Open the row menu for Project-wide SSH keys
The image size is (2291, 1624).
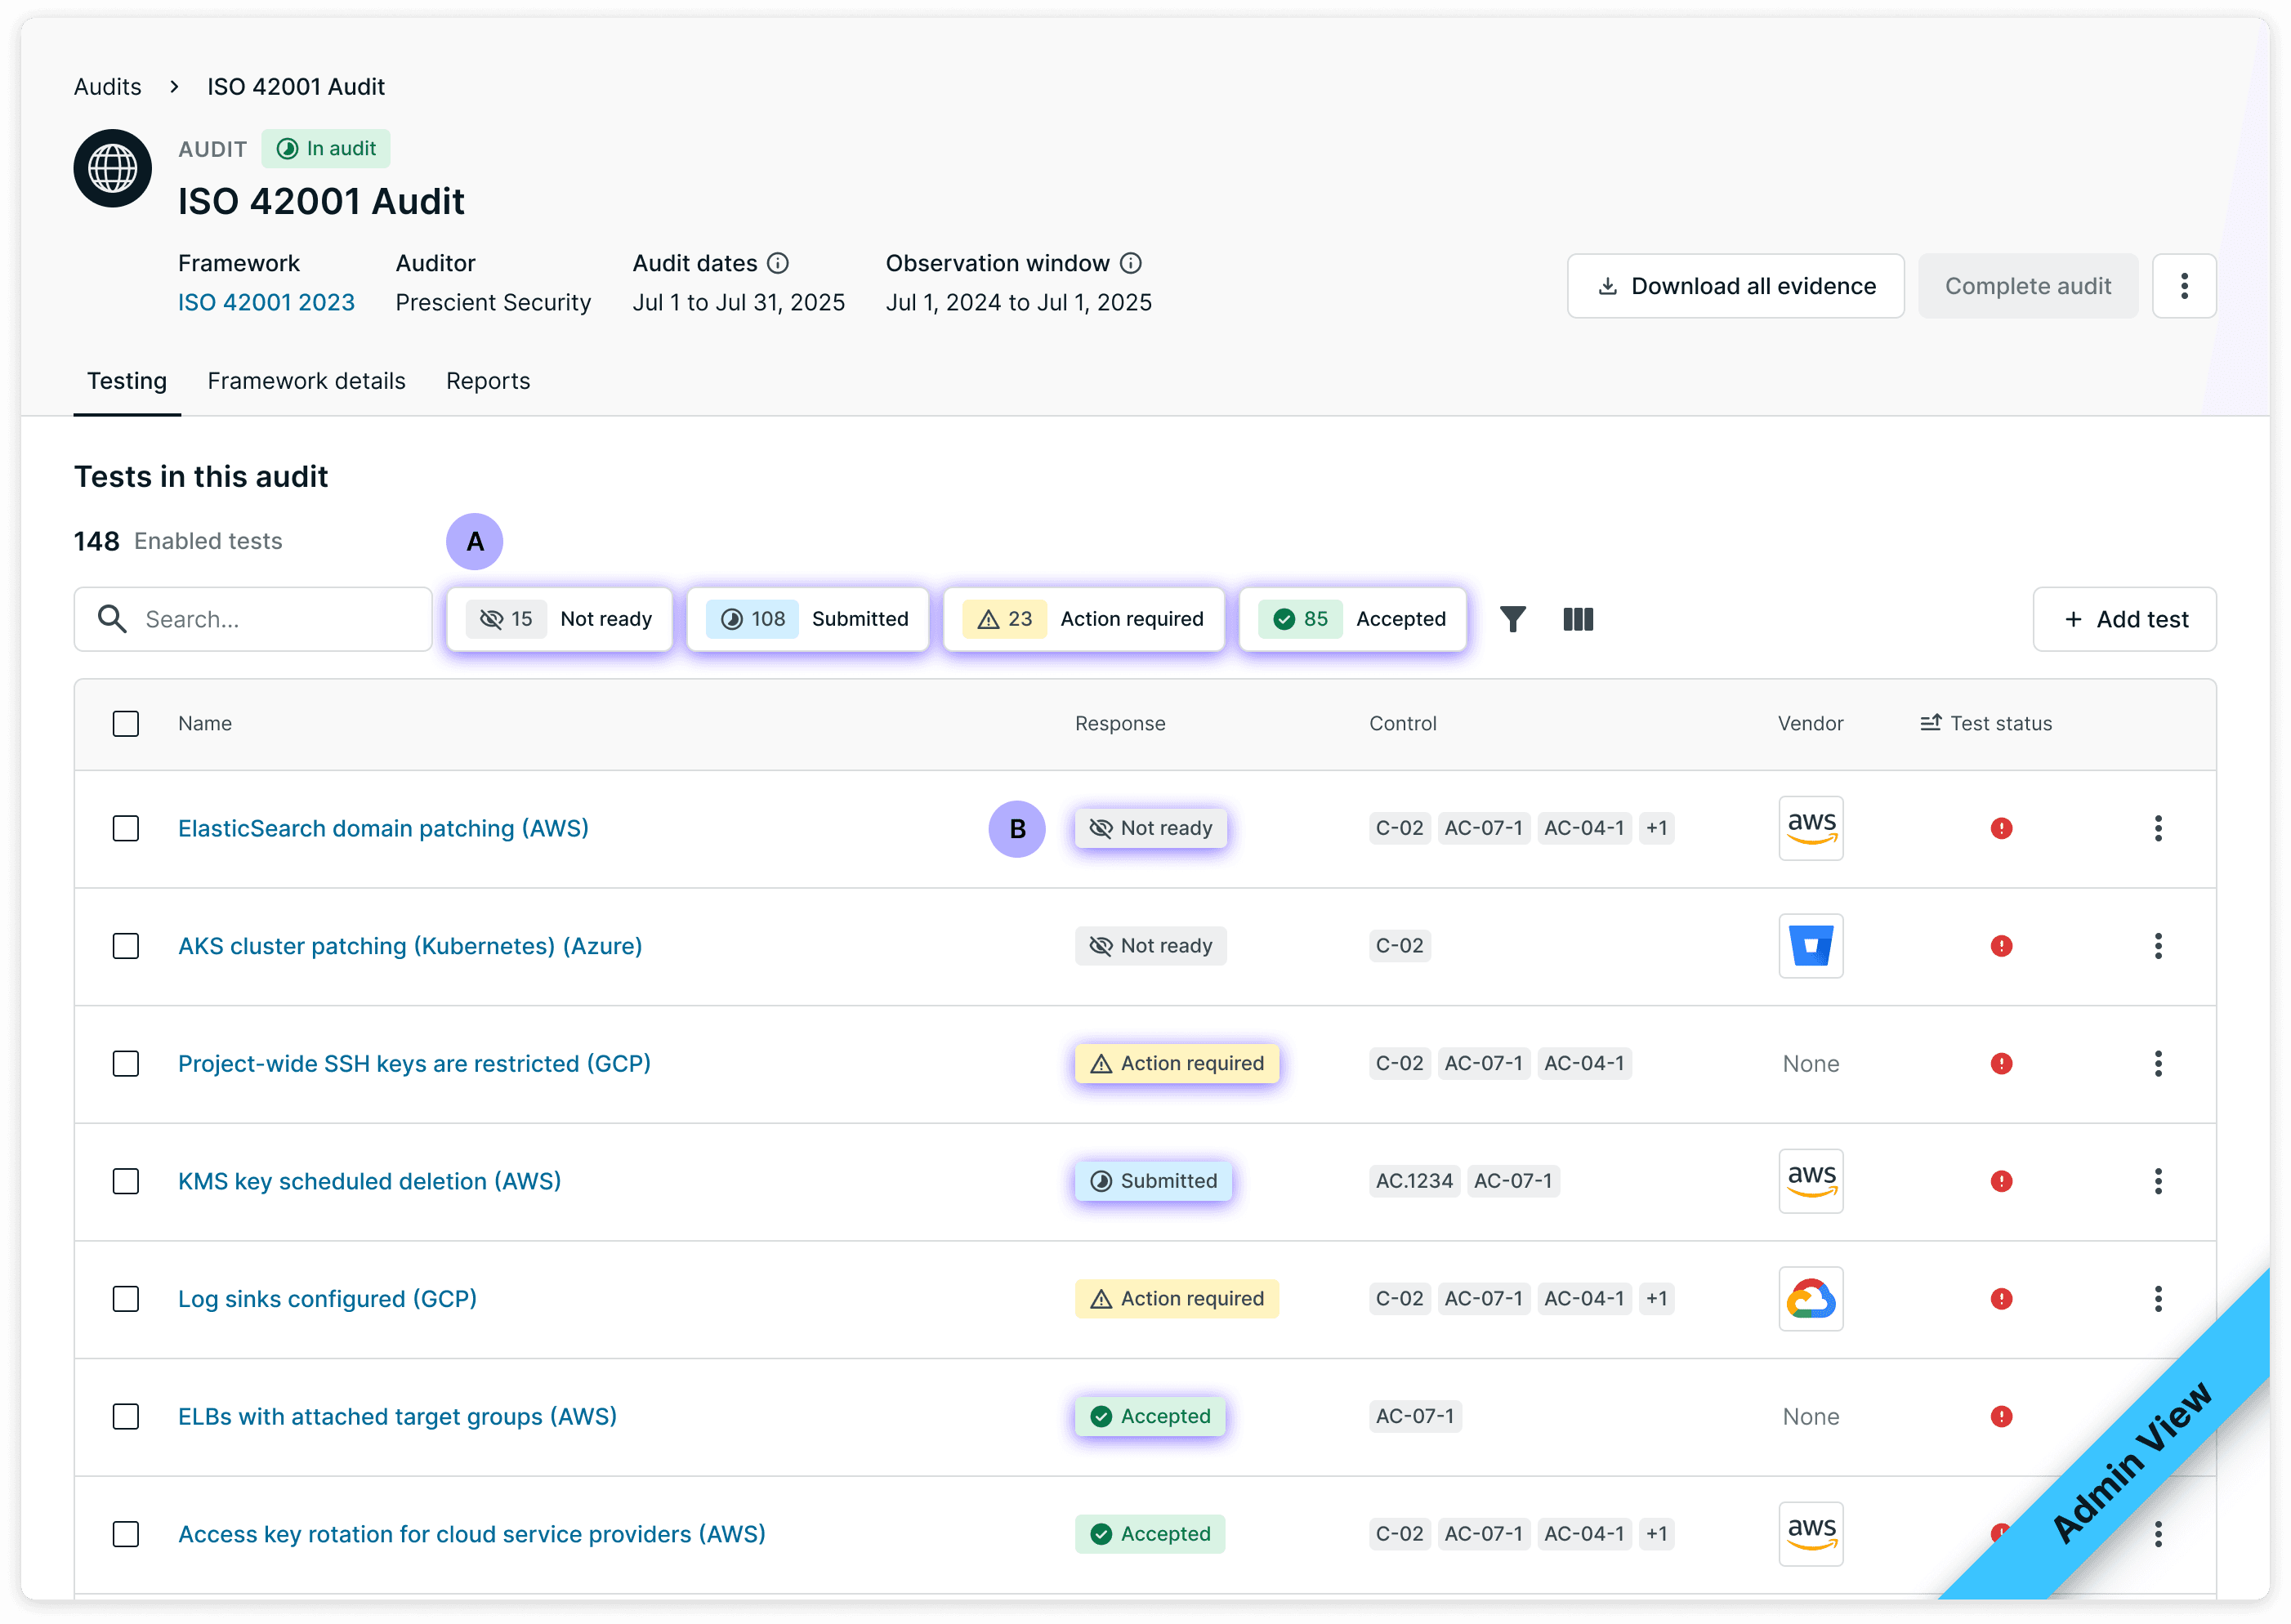coord(2157,1063)
